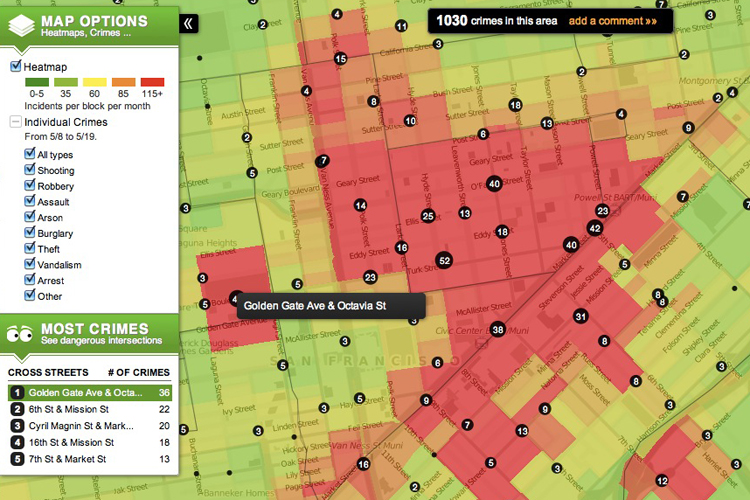
Task: Collapse the Individual Crimes section
Action: 15,122
